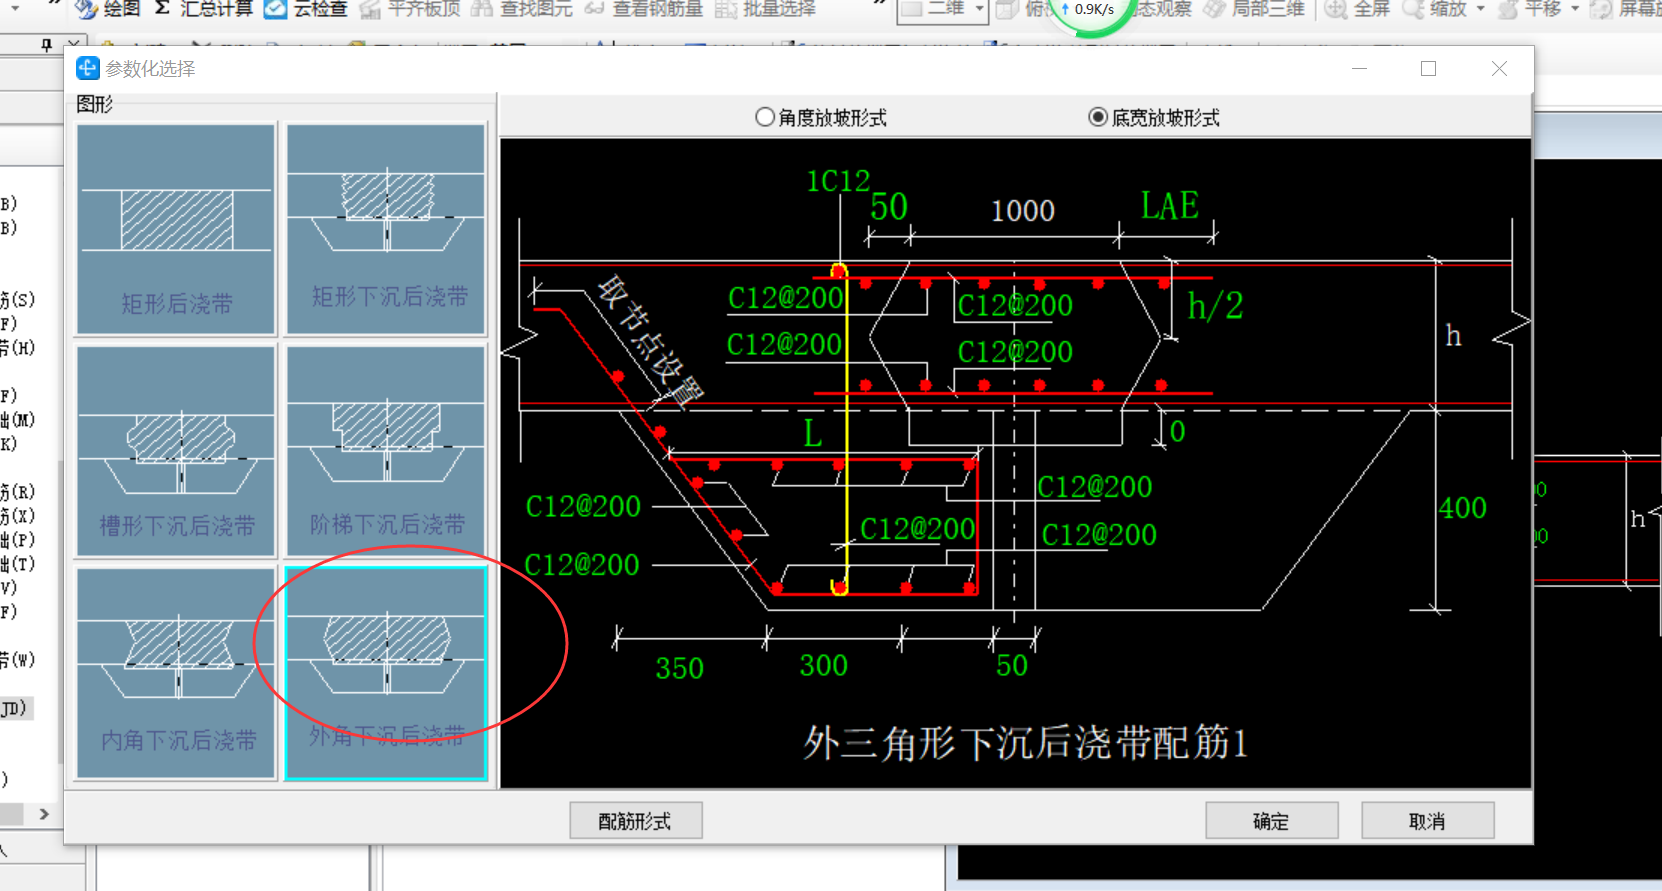Click the 取消 cancel button
This screenshot has width=1662, height=891.
click(1428, 821)
